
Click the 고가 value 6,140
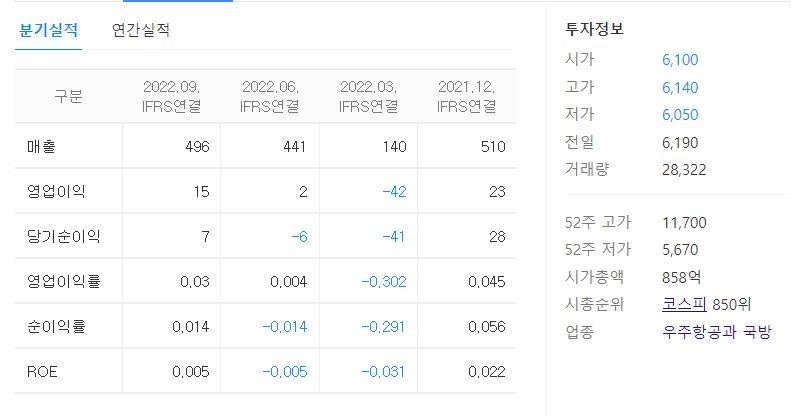(x=680, y=88)
